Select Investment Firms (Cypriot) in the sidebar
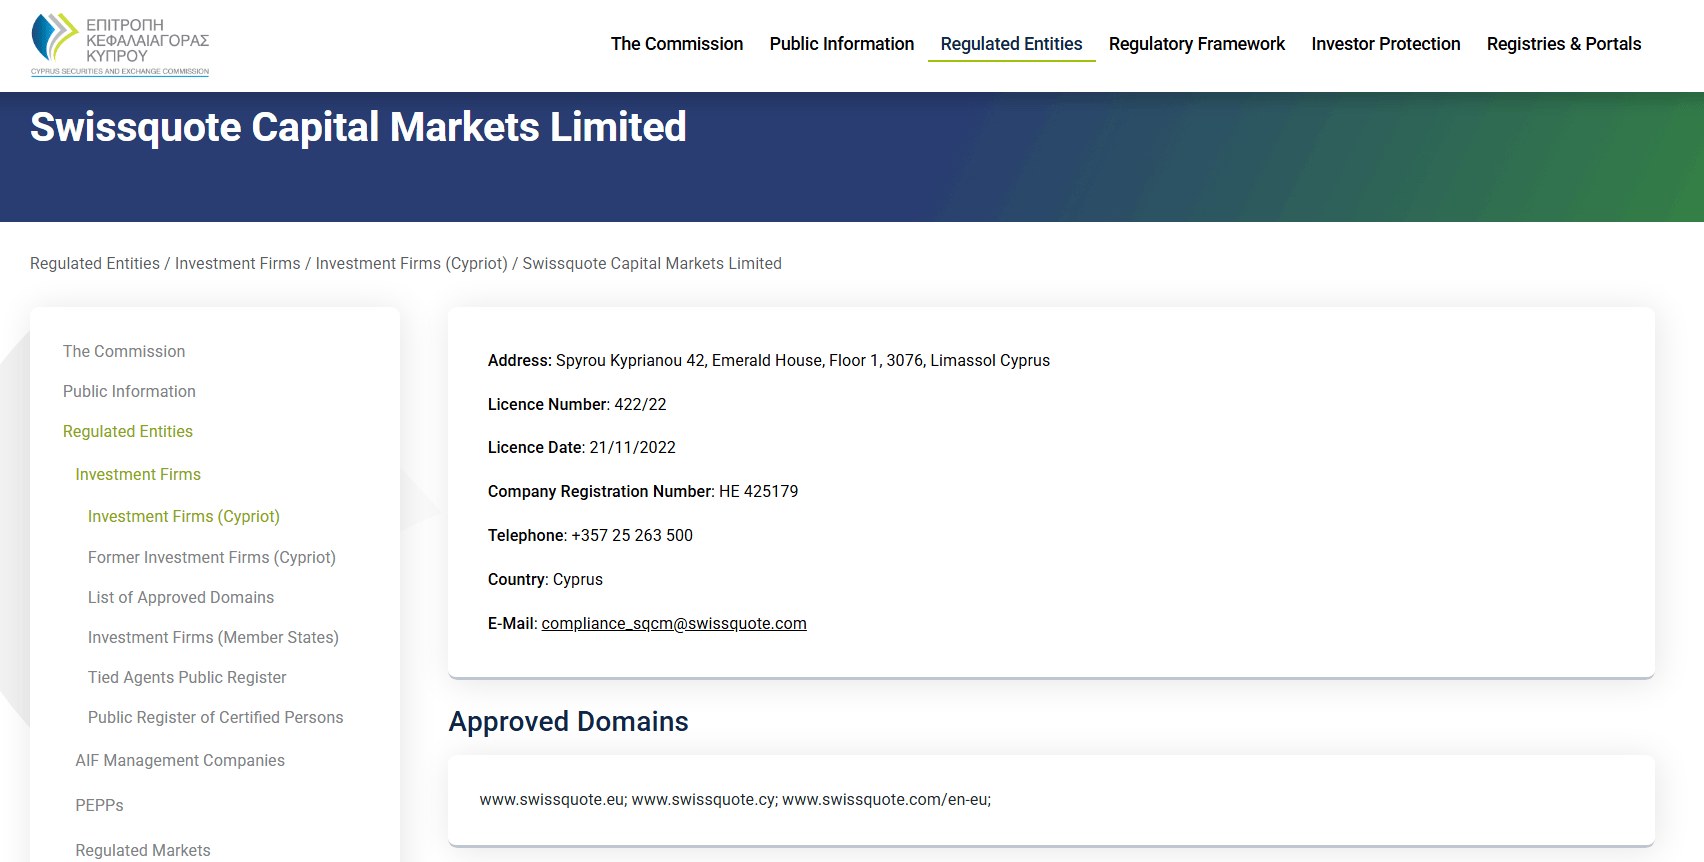Viewport: 1704px width, 862px height. (184, 516)
